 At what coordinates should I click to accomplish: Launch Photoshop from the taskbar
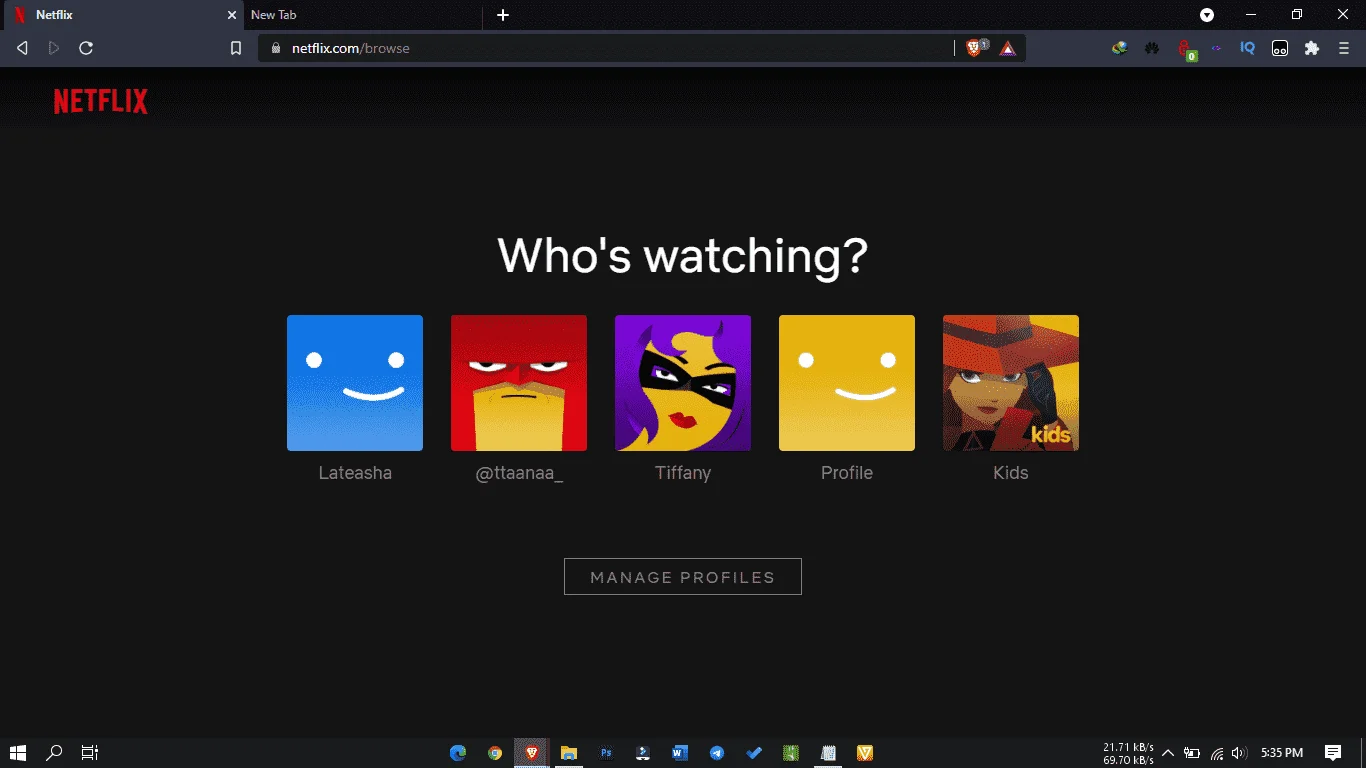[606, 753]
